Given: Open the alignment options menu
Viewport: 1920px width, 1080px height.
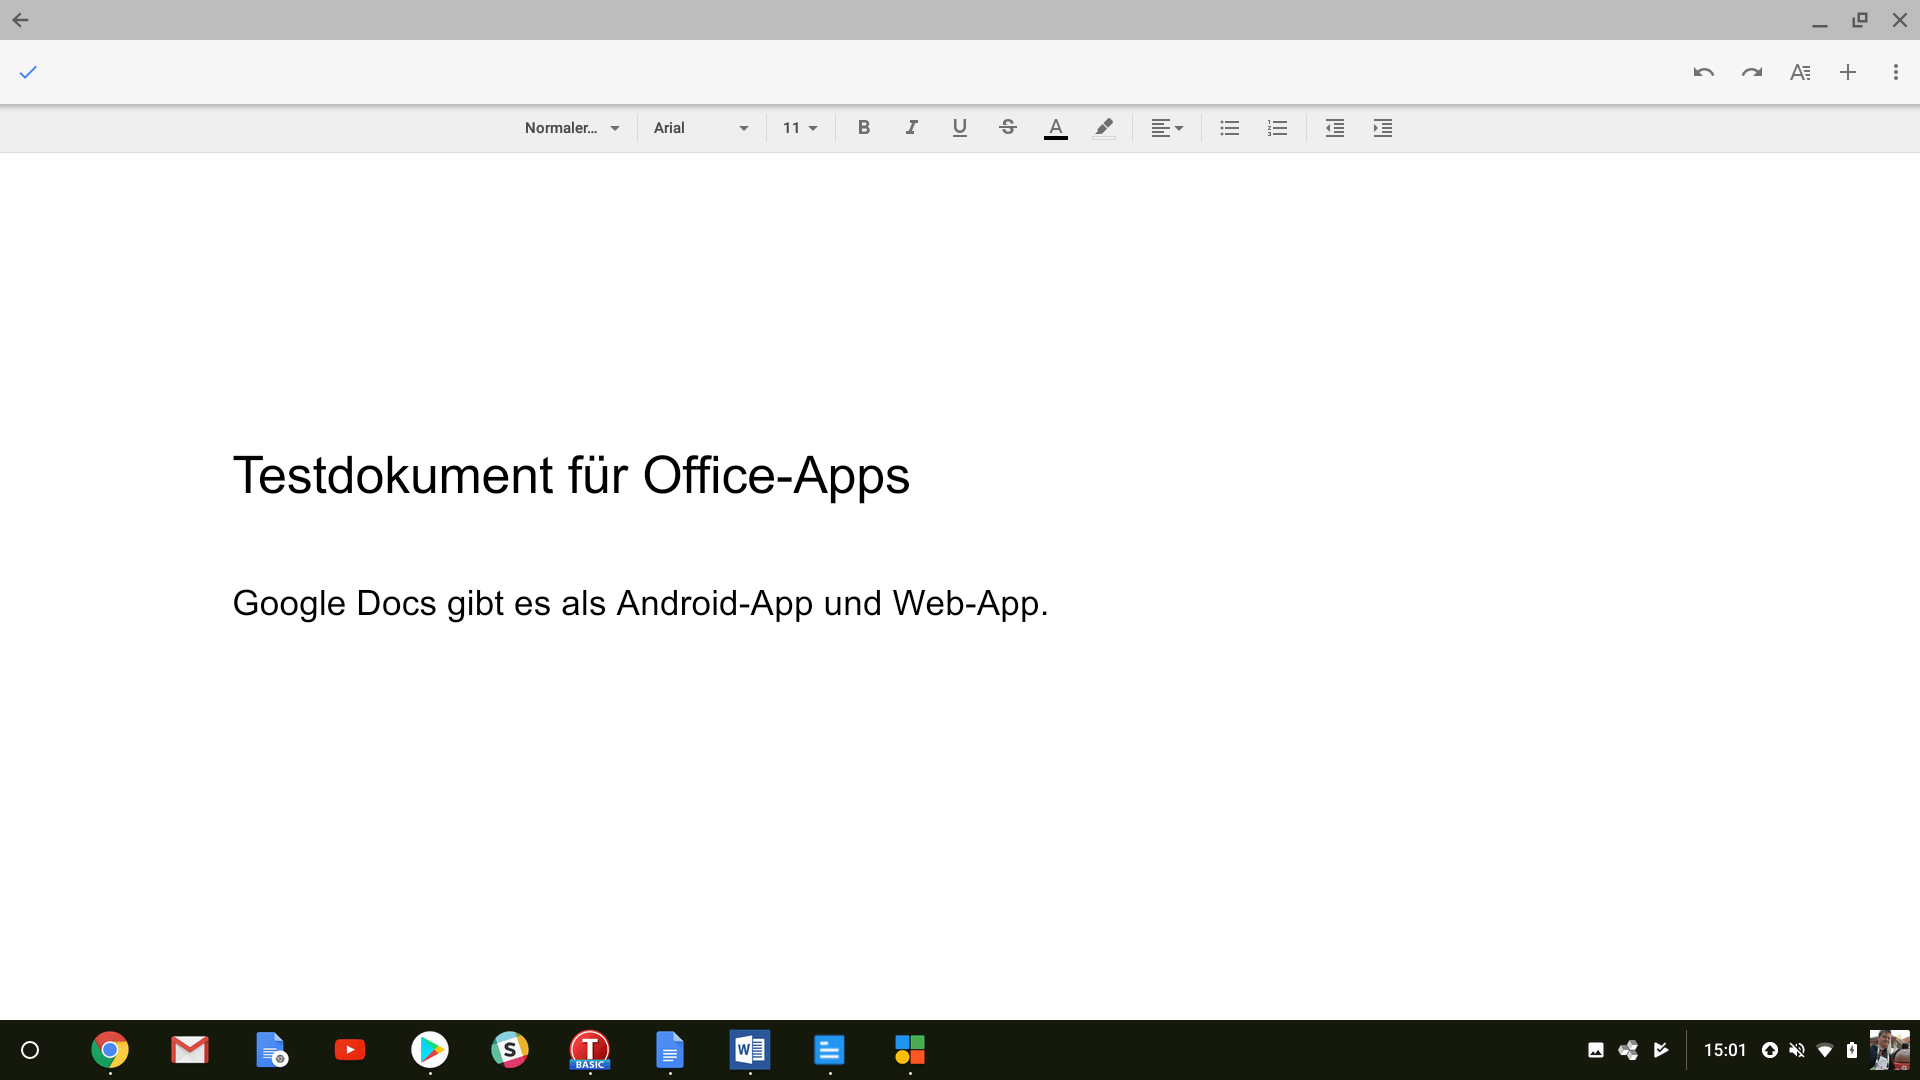Looking at the screenshot, I should 1166,128.
